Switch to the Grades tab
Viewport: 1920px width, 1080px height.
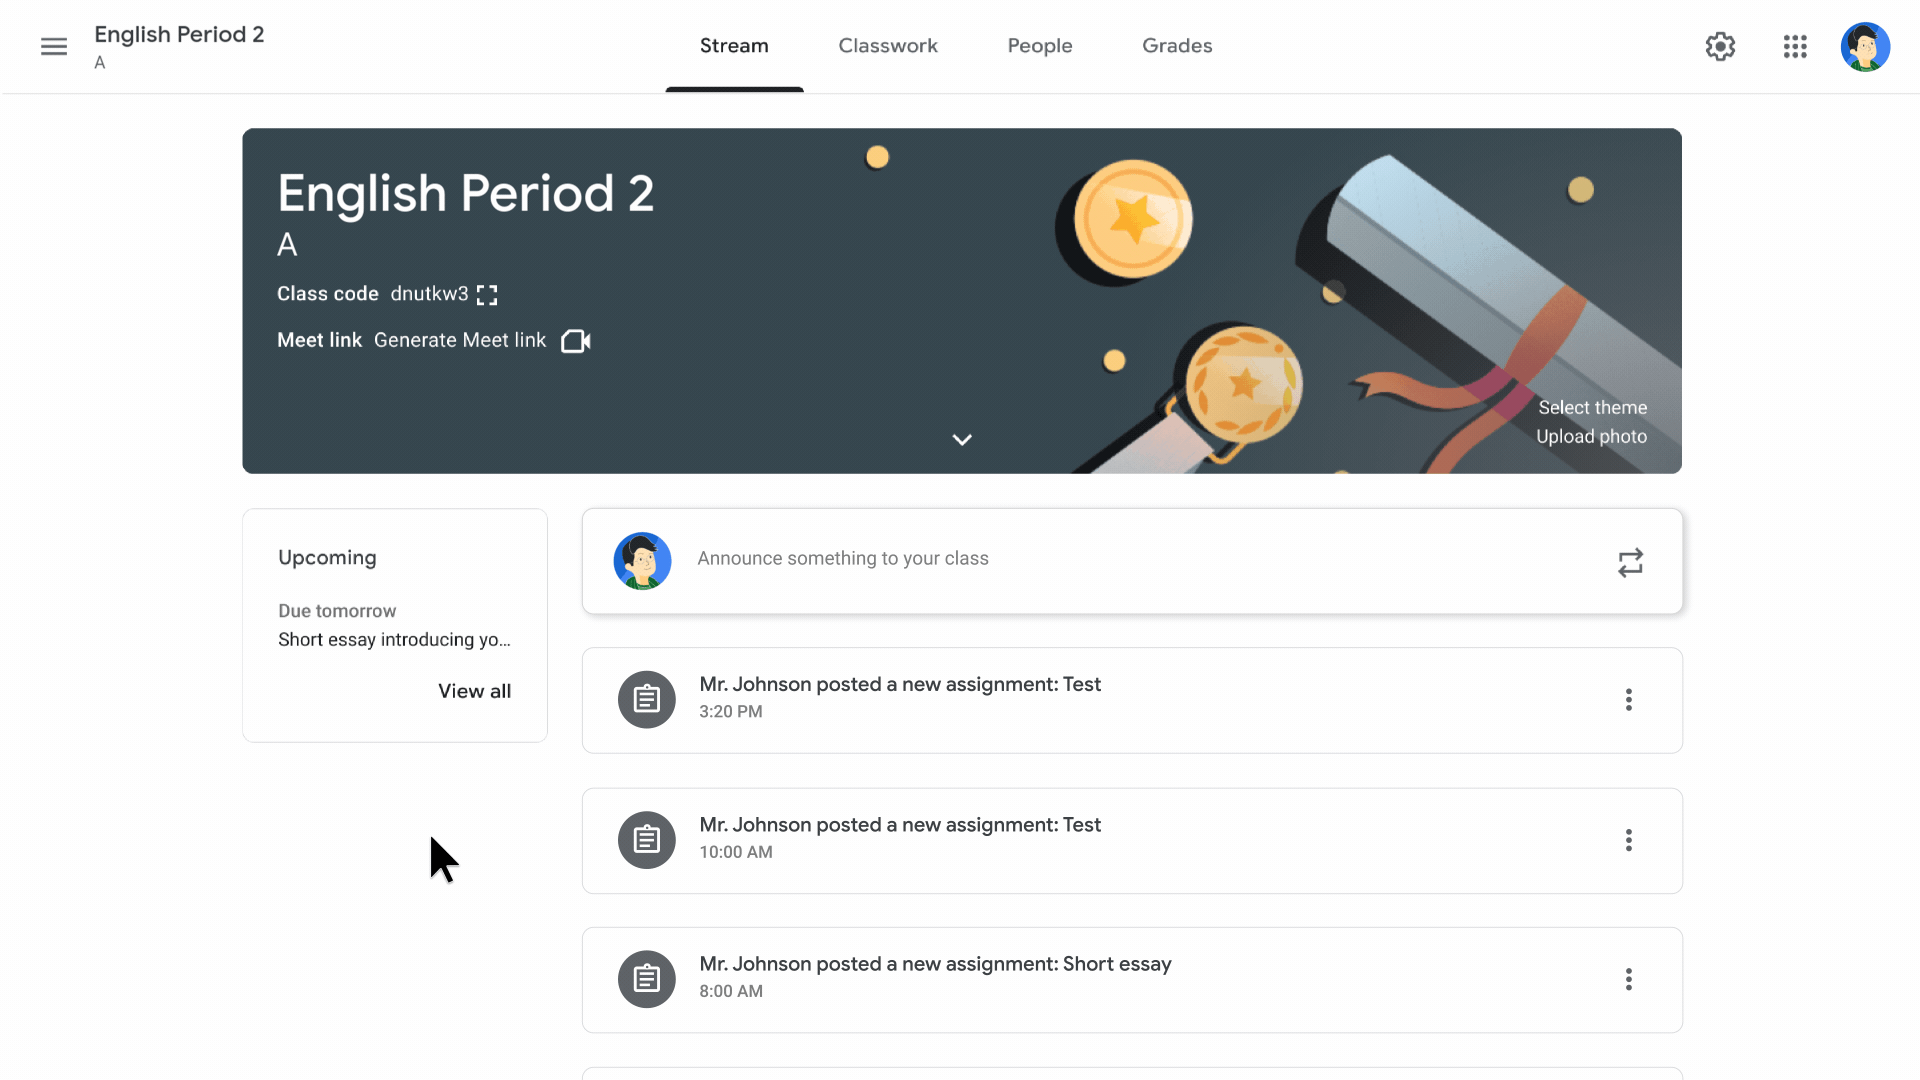pyautogui.click(x=1176, y=46)
